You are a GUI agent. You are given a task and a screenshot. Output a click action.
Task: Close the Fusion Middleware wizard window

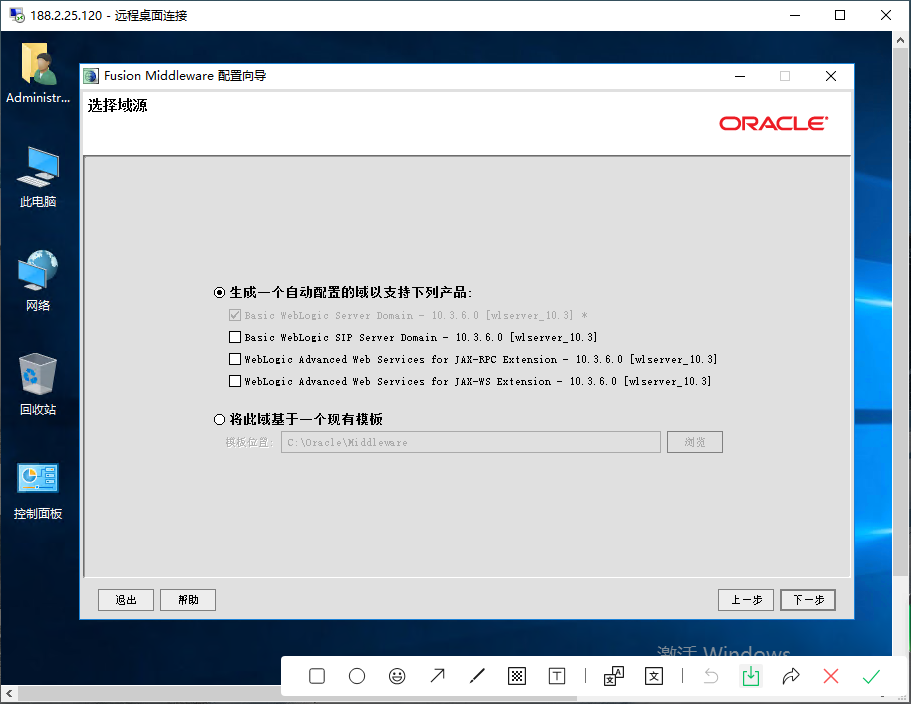tap(831, 76)
